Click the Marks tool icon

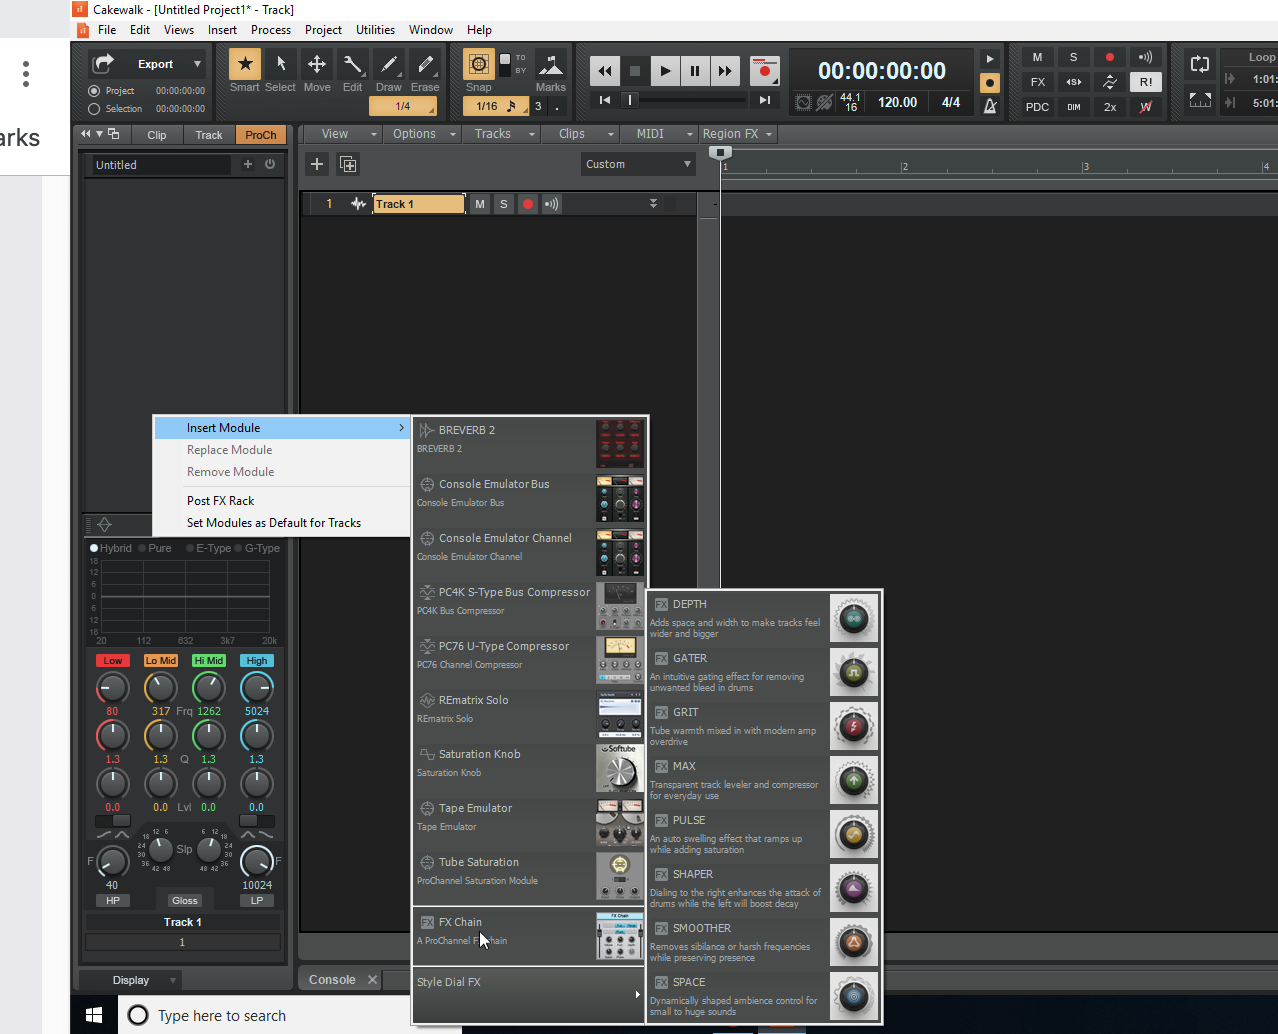click(x=551, y=64)
